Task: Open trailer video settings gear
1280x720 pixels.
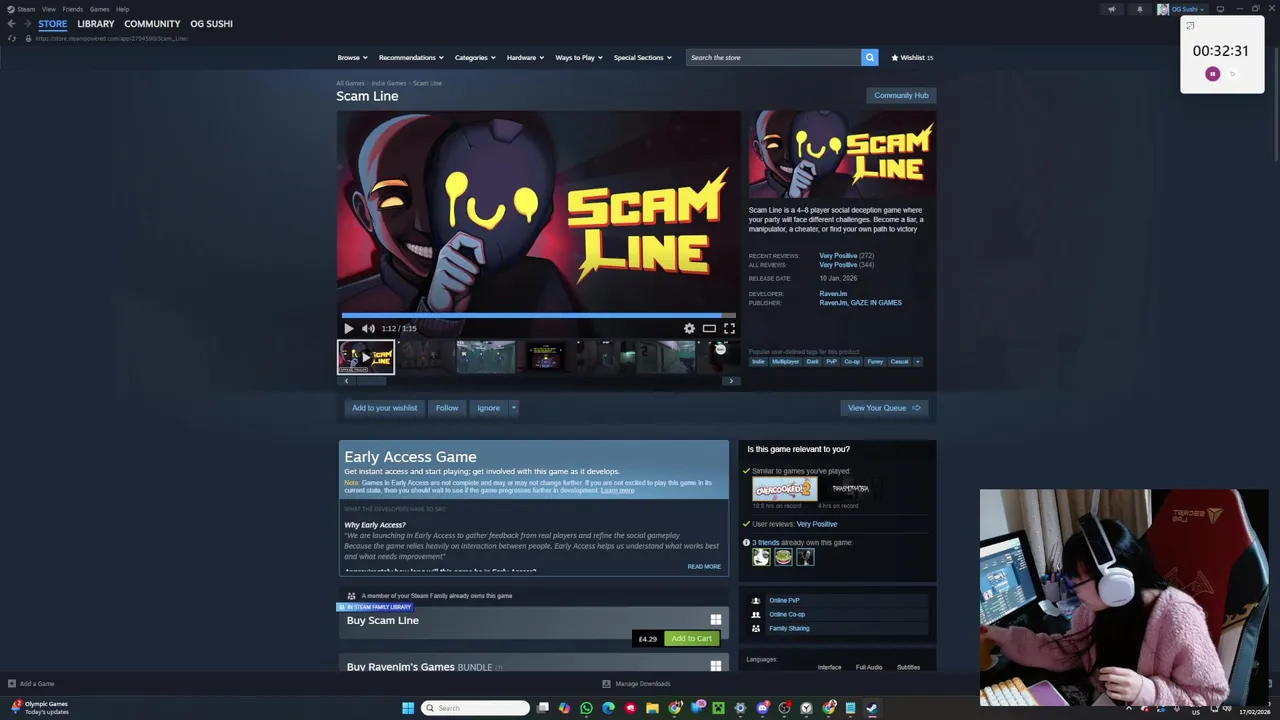Action: point(689,328)
